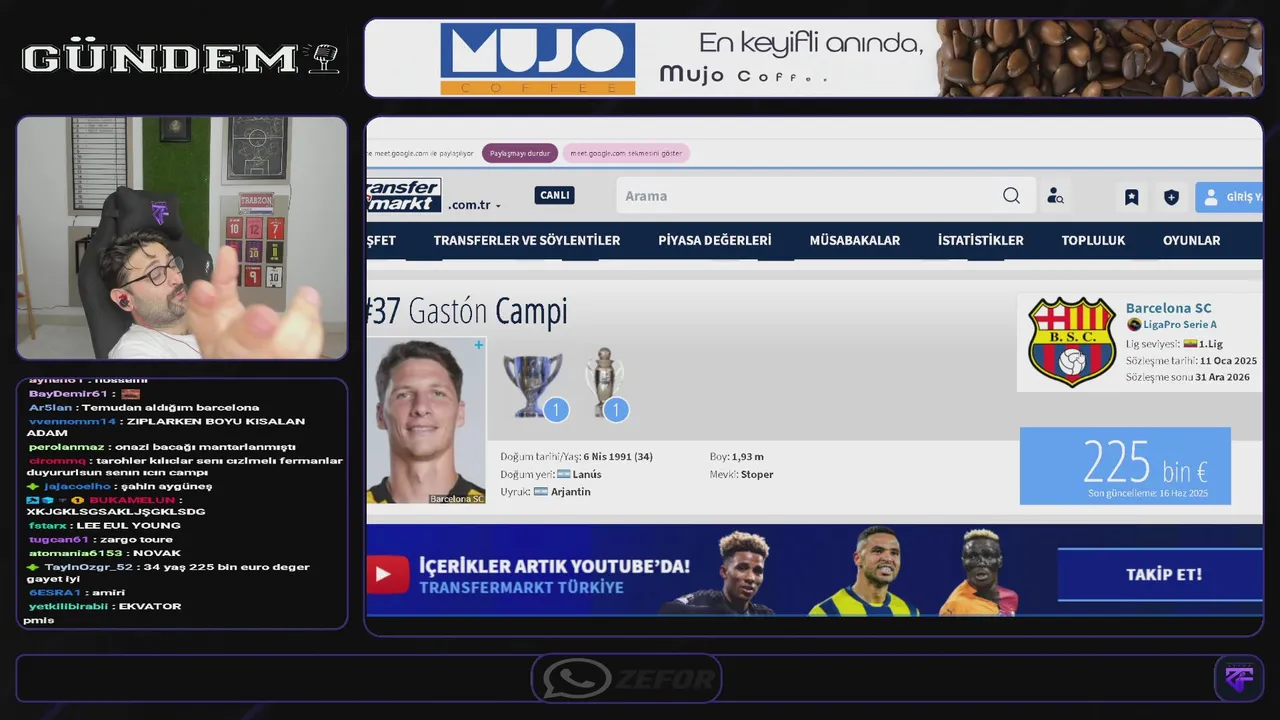This screenshot has width=1280, height=720.
Task: Click the plus icon on player photo
Action: click(x=478, y=345)
